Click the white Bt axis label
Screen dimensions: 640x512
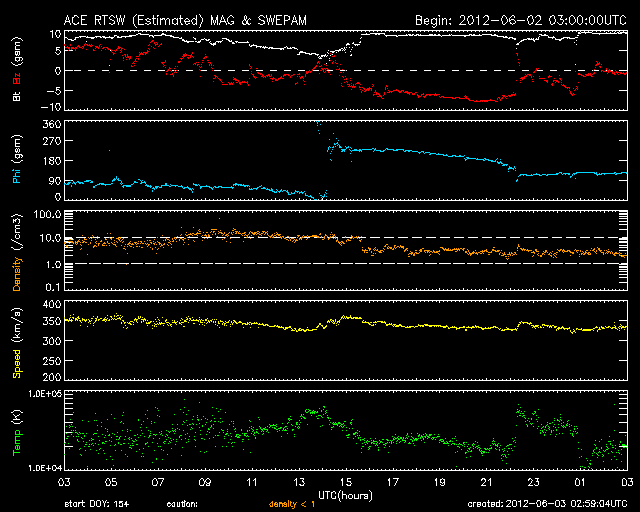tap(17, 96)
